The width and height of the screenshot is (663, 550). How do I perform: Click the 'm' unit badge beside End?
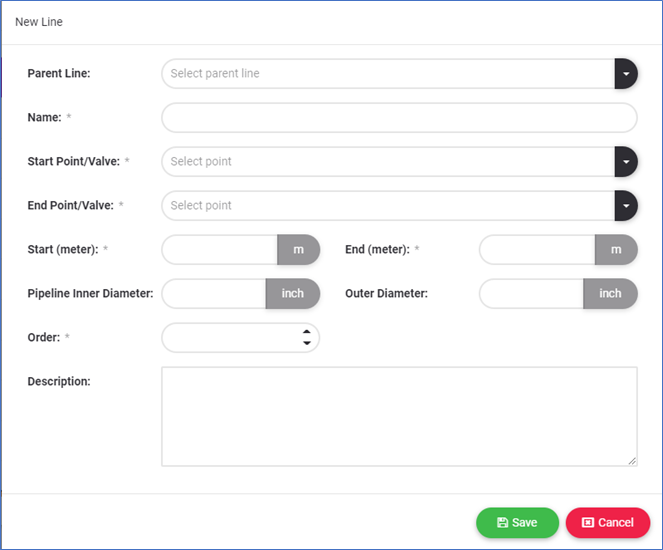coord(616,250)
